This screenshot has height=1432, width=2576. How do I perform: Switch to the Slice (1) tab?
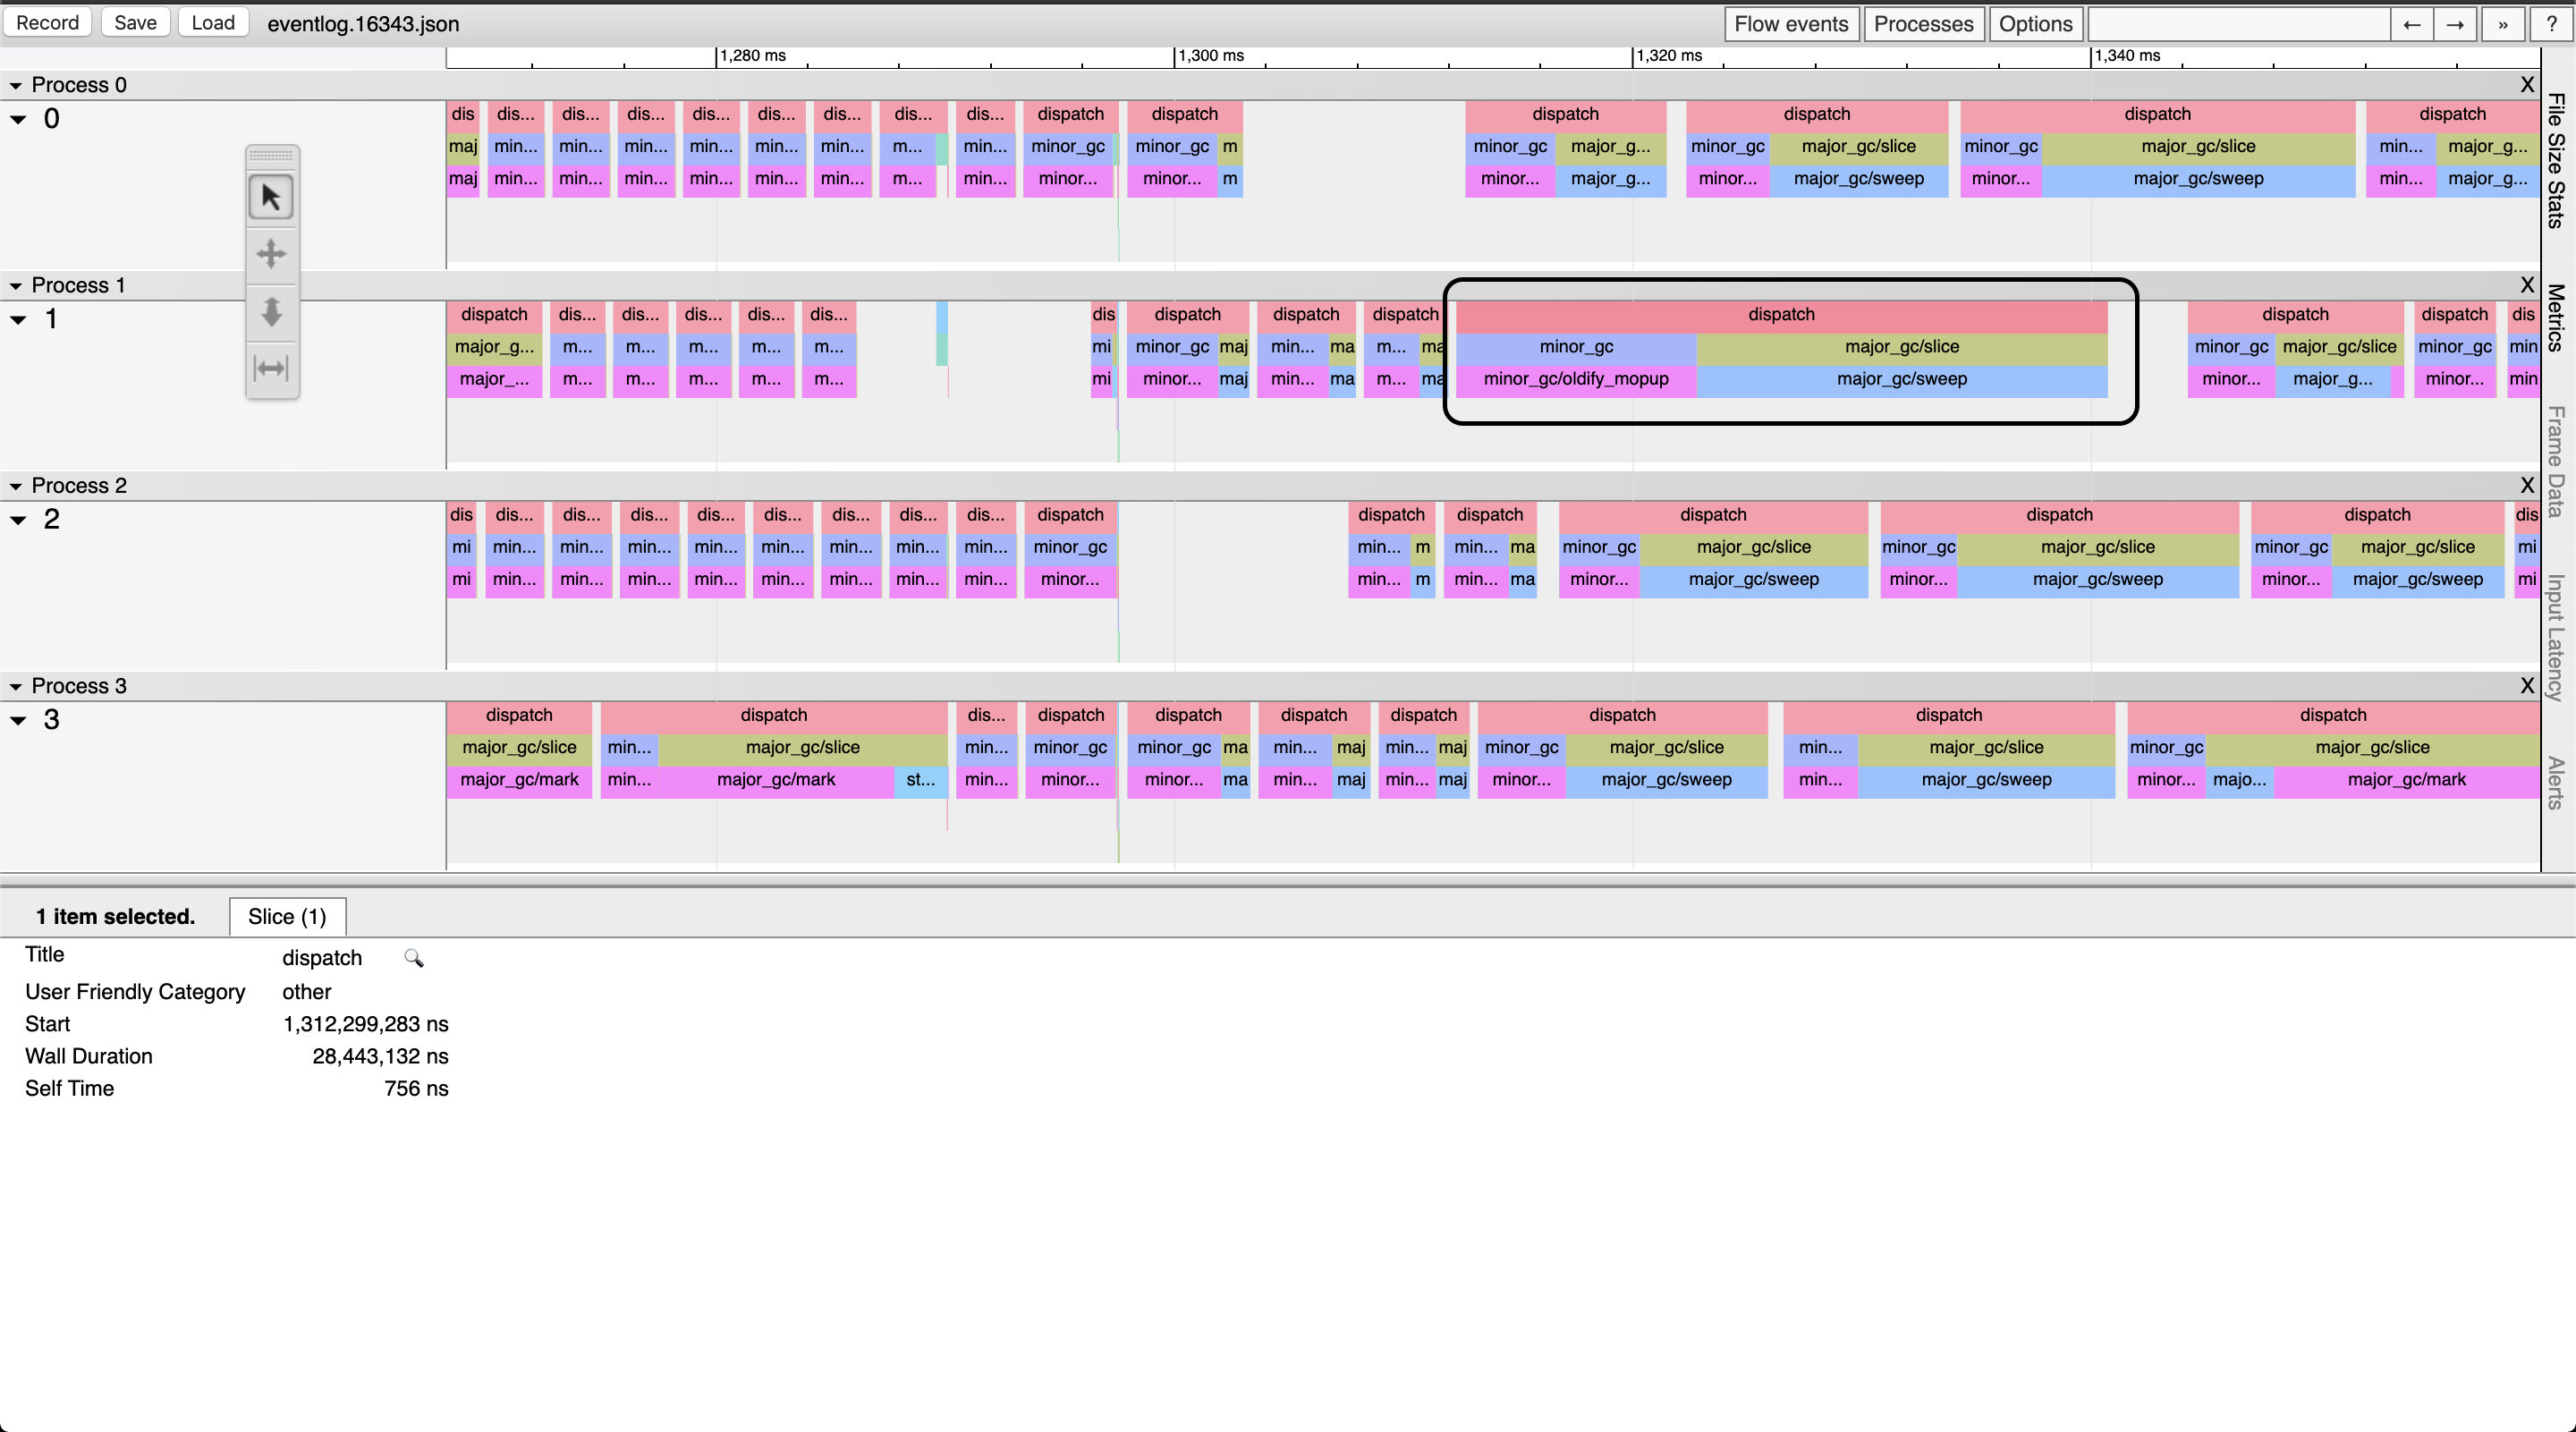(287, 916)
